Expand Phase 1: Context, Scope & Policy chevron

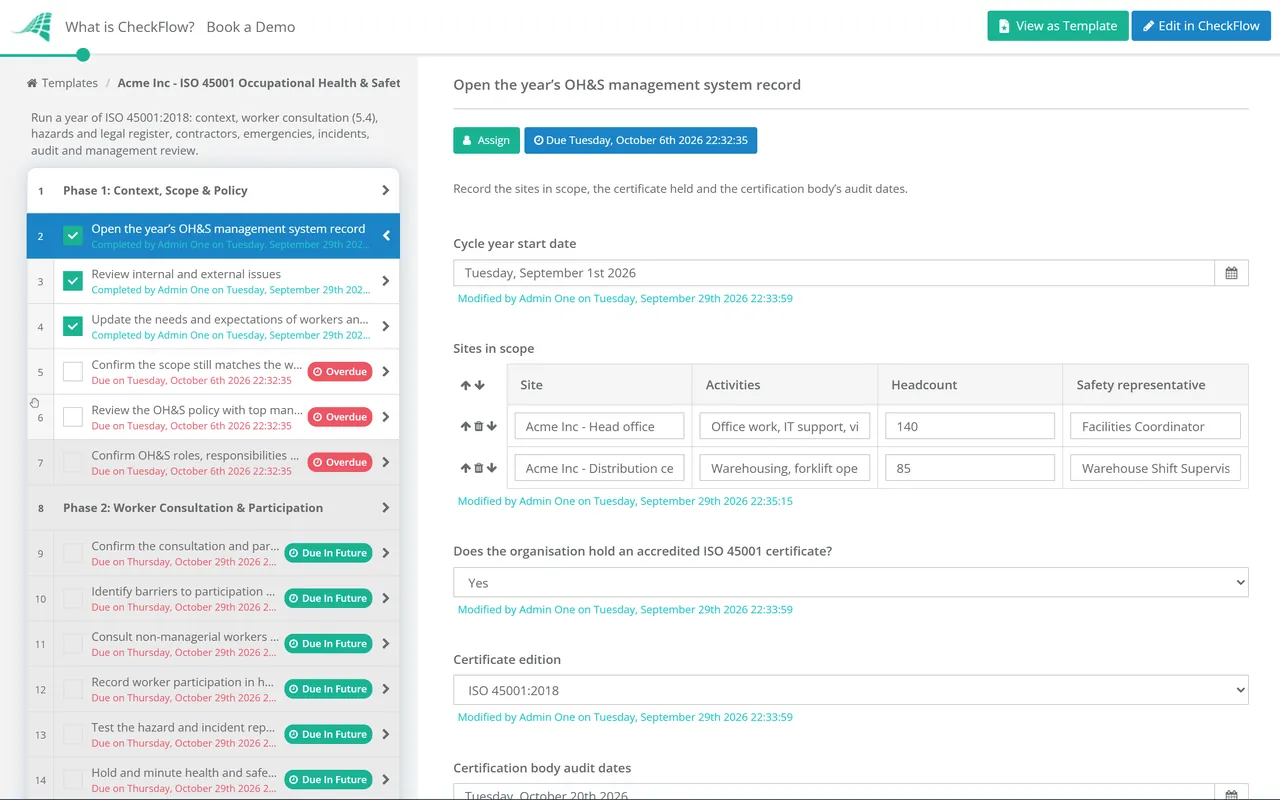coord(386,190)
